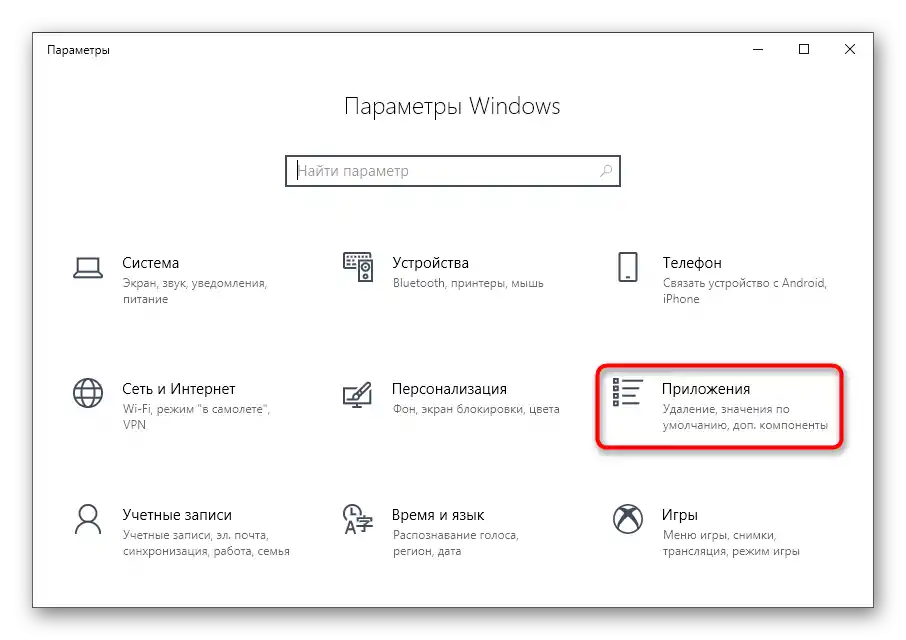The height and width of the screenshot is (640, 906).
Task: Open the Устройства keyboard-speaker icon
Action: 358,267
